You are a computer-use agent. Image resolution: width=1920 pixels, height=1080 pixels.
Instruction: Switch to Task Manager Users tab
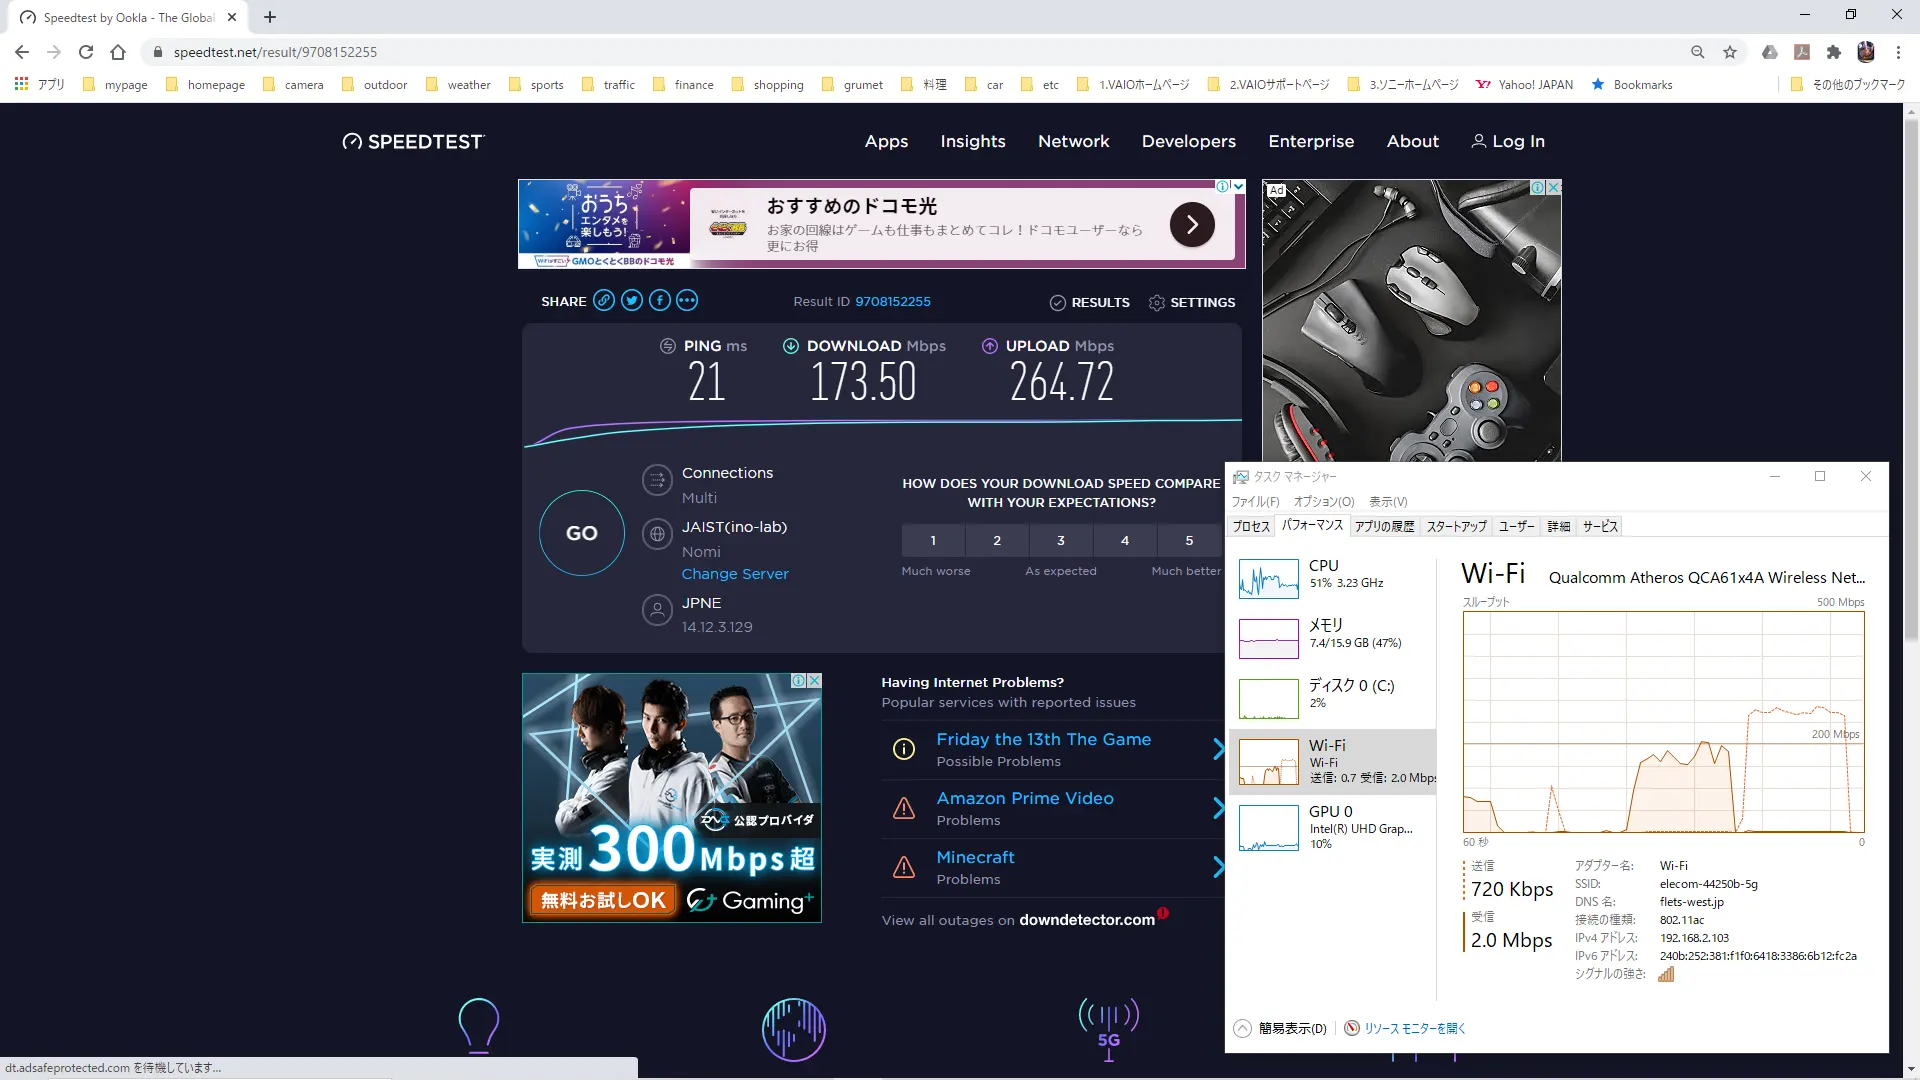coord(1516,526)
